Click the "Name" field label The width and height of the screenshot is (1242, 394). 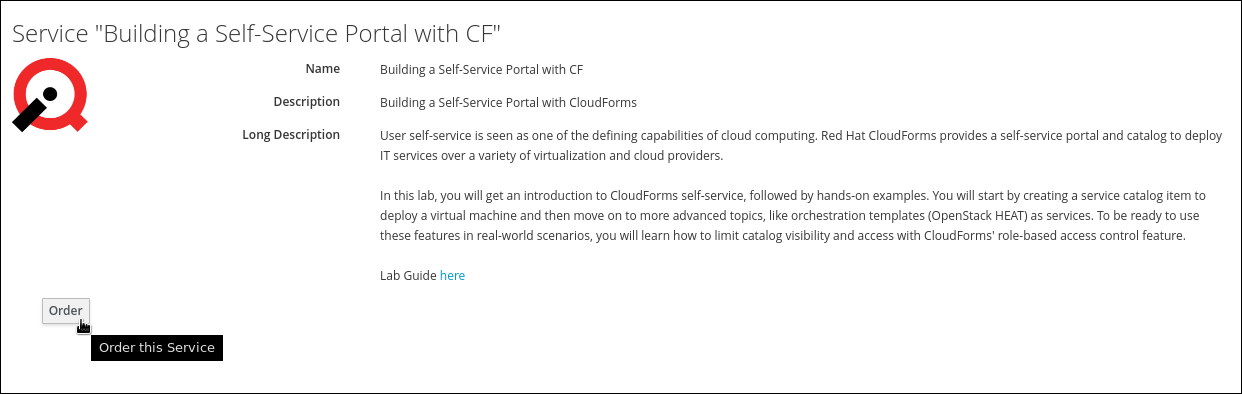point(322,69)
